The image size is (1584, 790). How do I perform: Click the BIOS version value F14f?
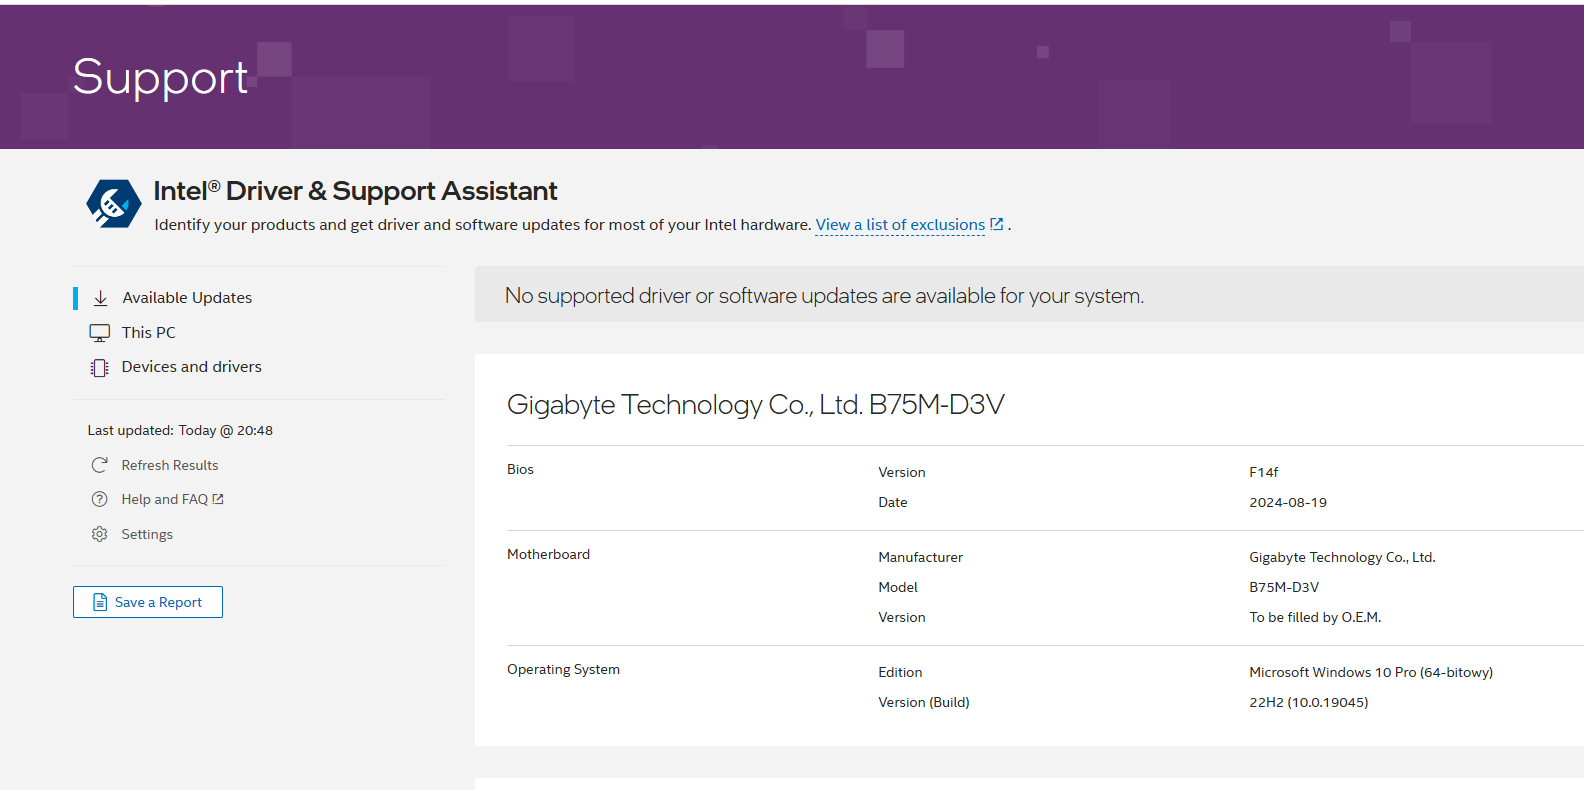pos(1264,472)
